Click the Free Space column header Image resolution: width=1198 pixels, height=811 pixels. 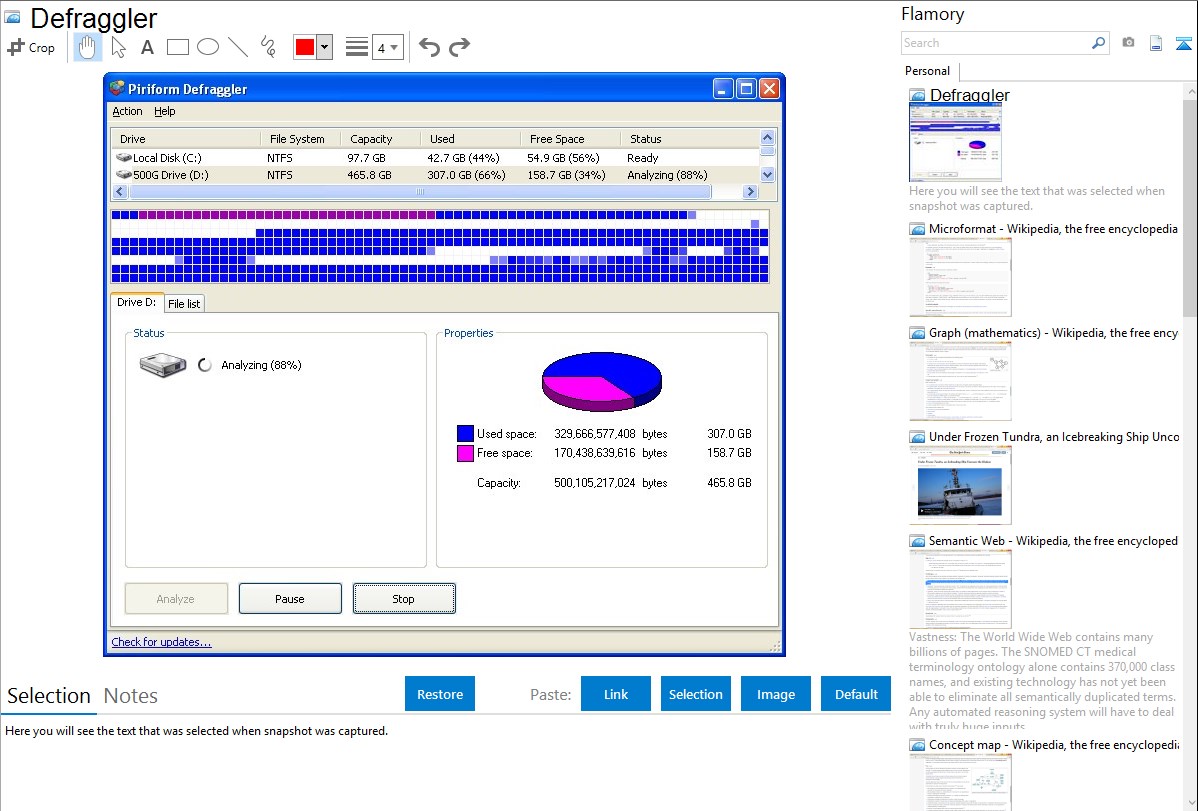571,138
